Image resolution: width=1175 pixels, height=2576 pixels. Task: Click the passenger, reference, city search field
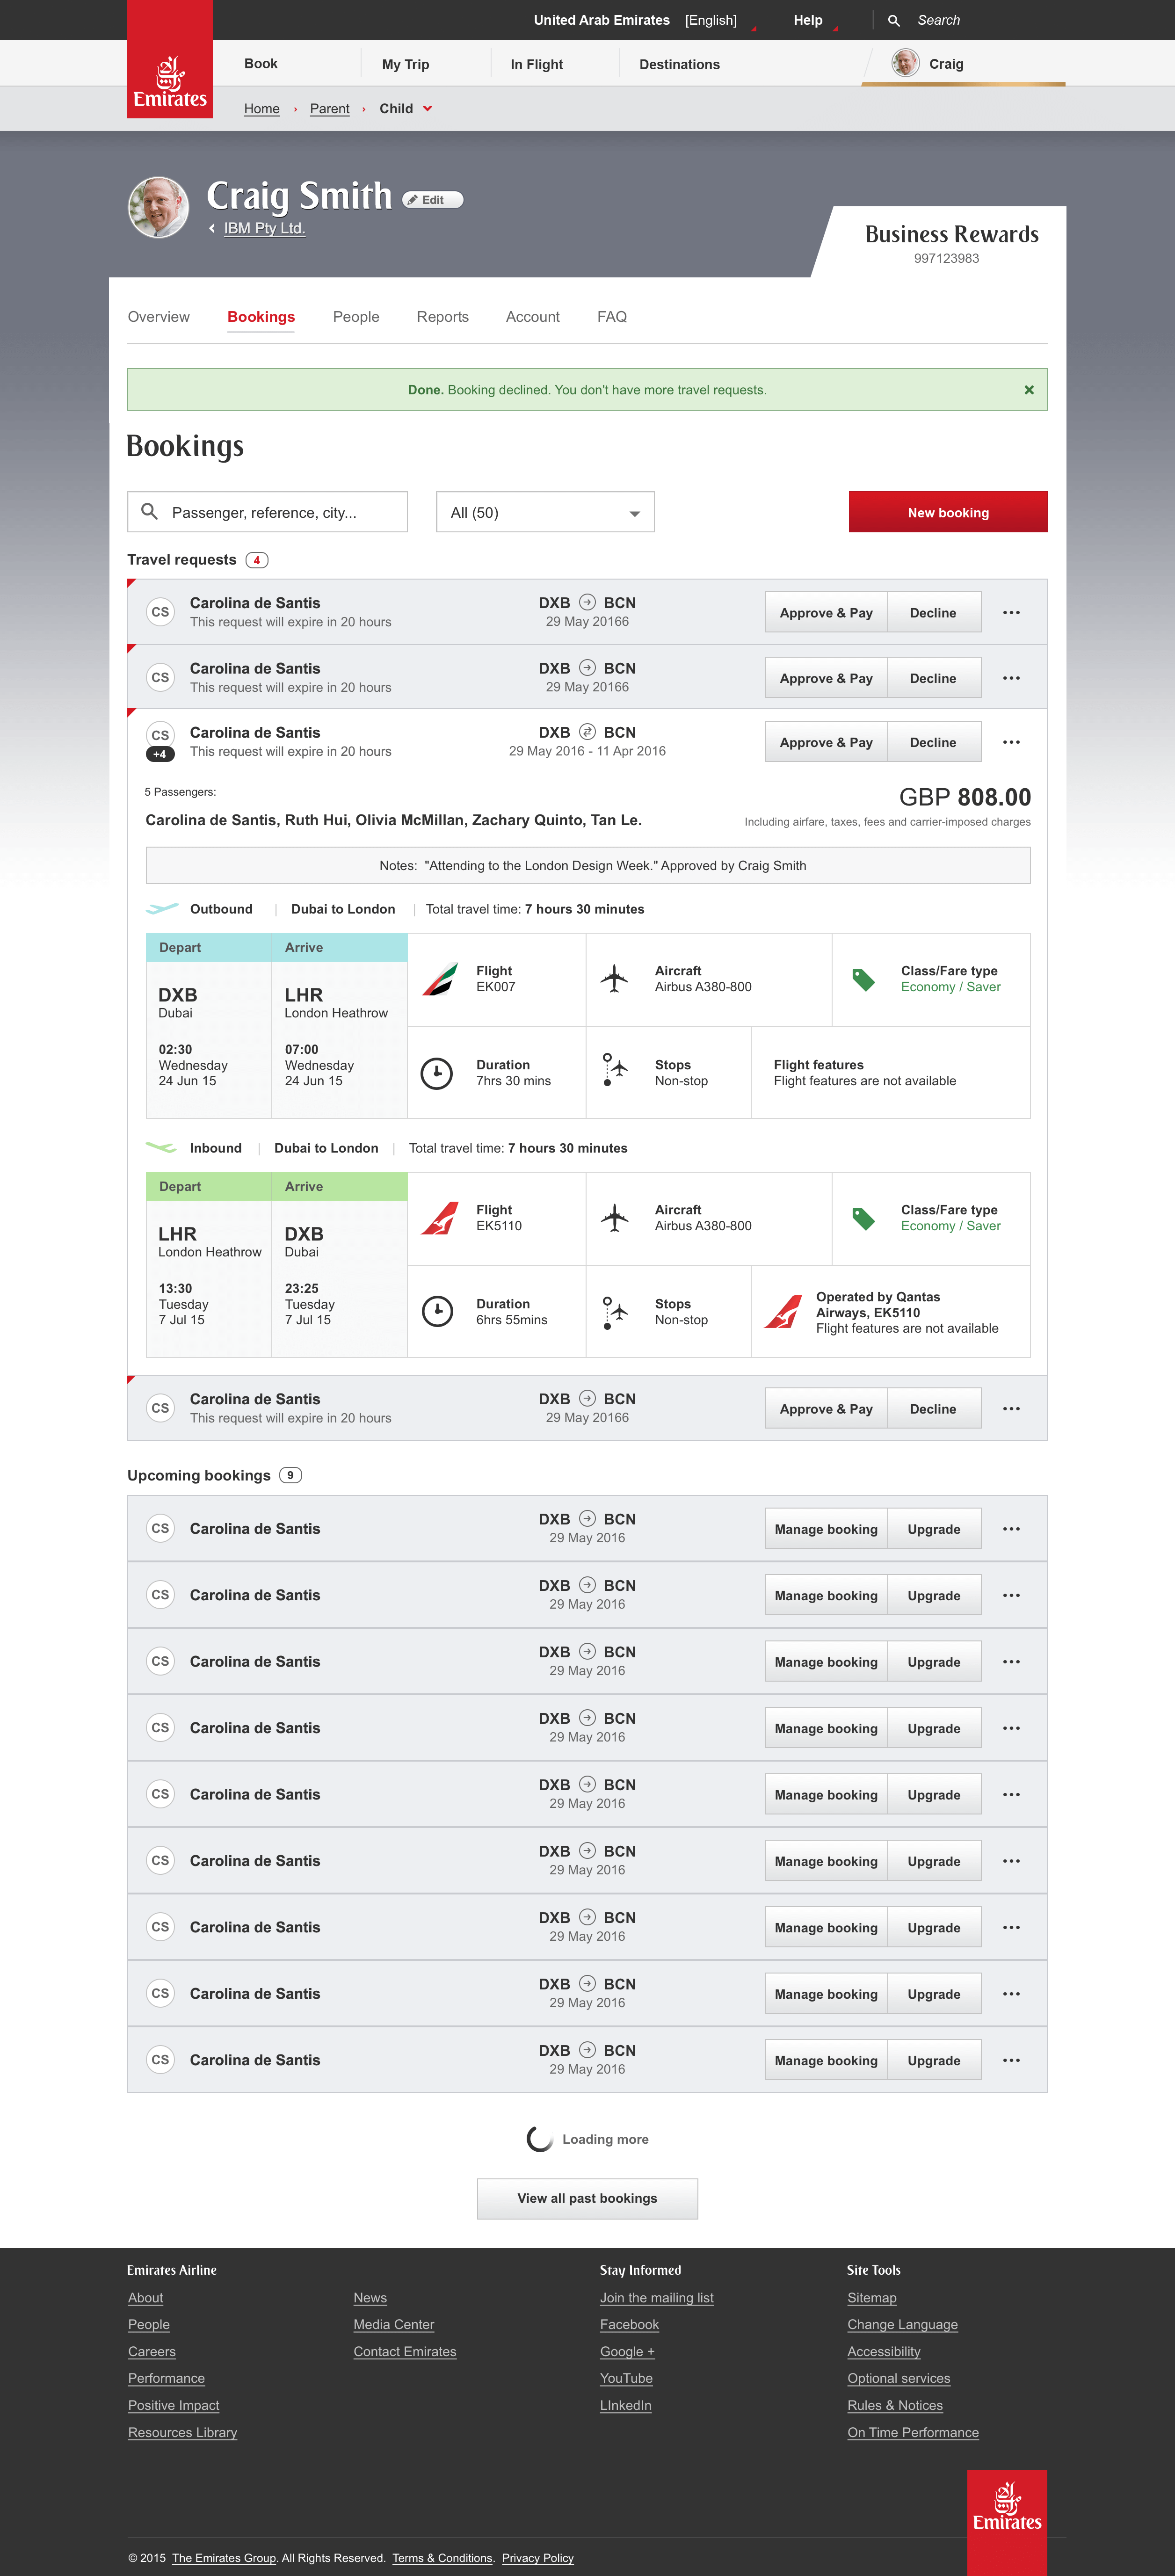pyautogui.click(x=267, y=512)
